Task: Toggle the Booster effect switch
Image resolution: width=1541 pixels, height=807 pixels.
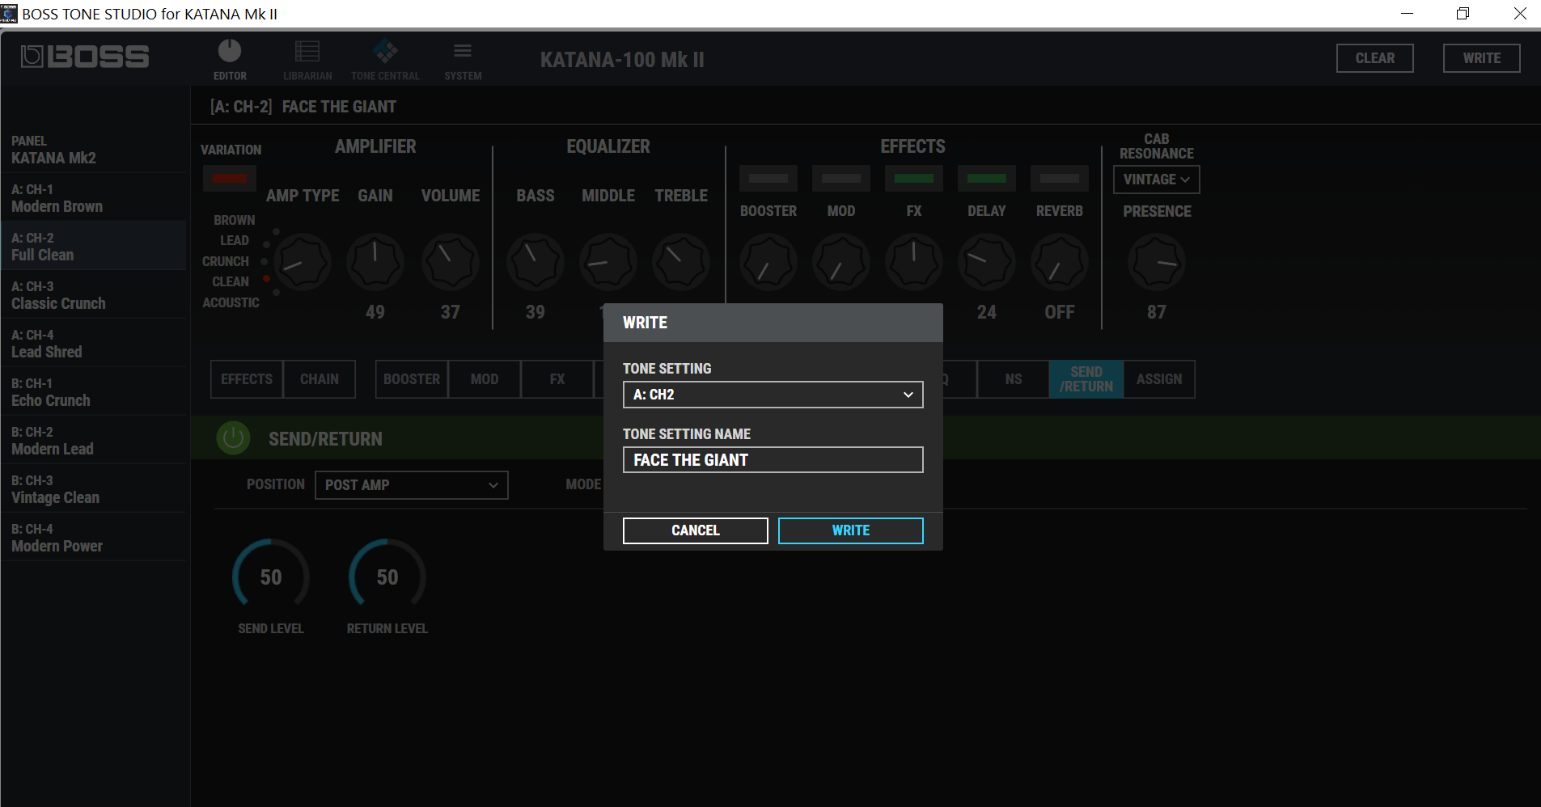Action: point(768,179)
